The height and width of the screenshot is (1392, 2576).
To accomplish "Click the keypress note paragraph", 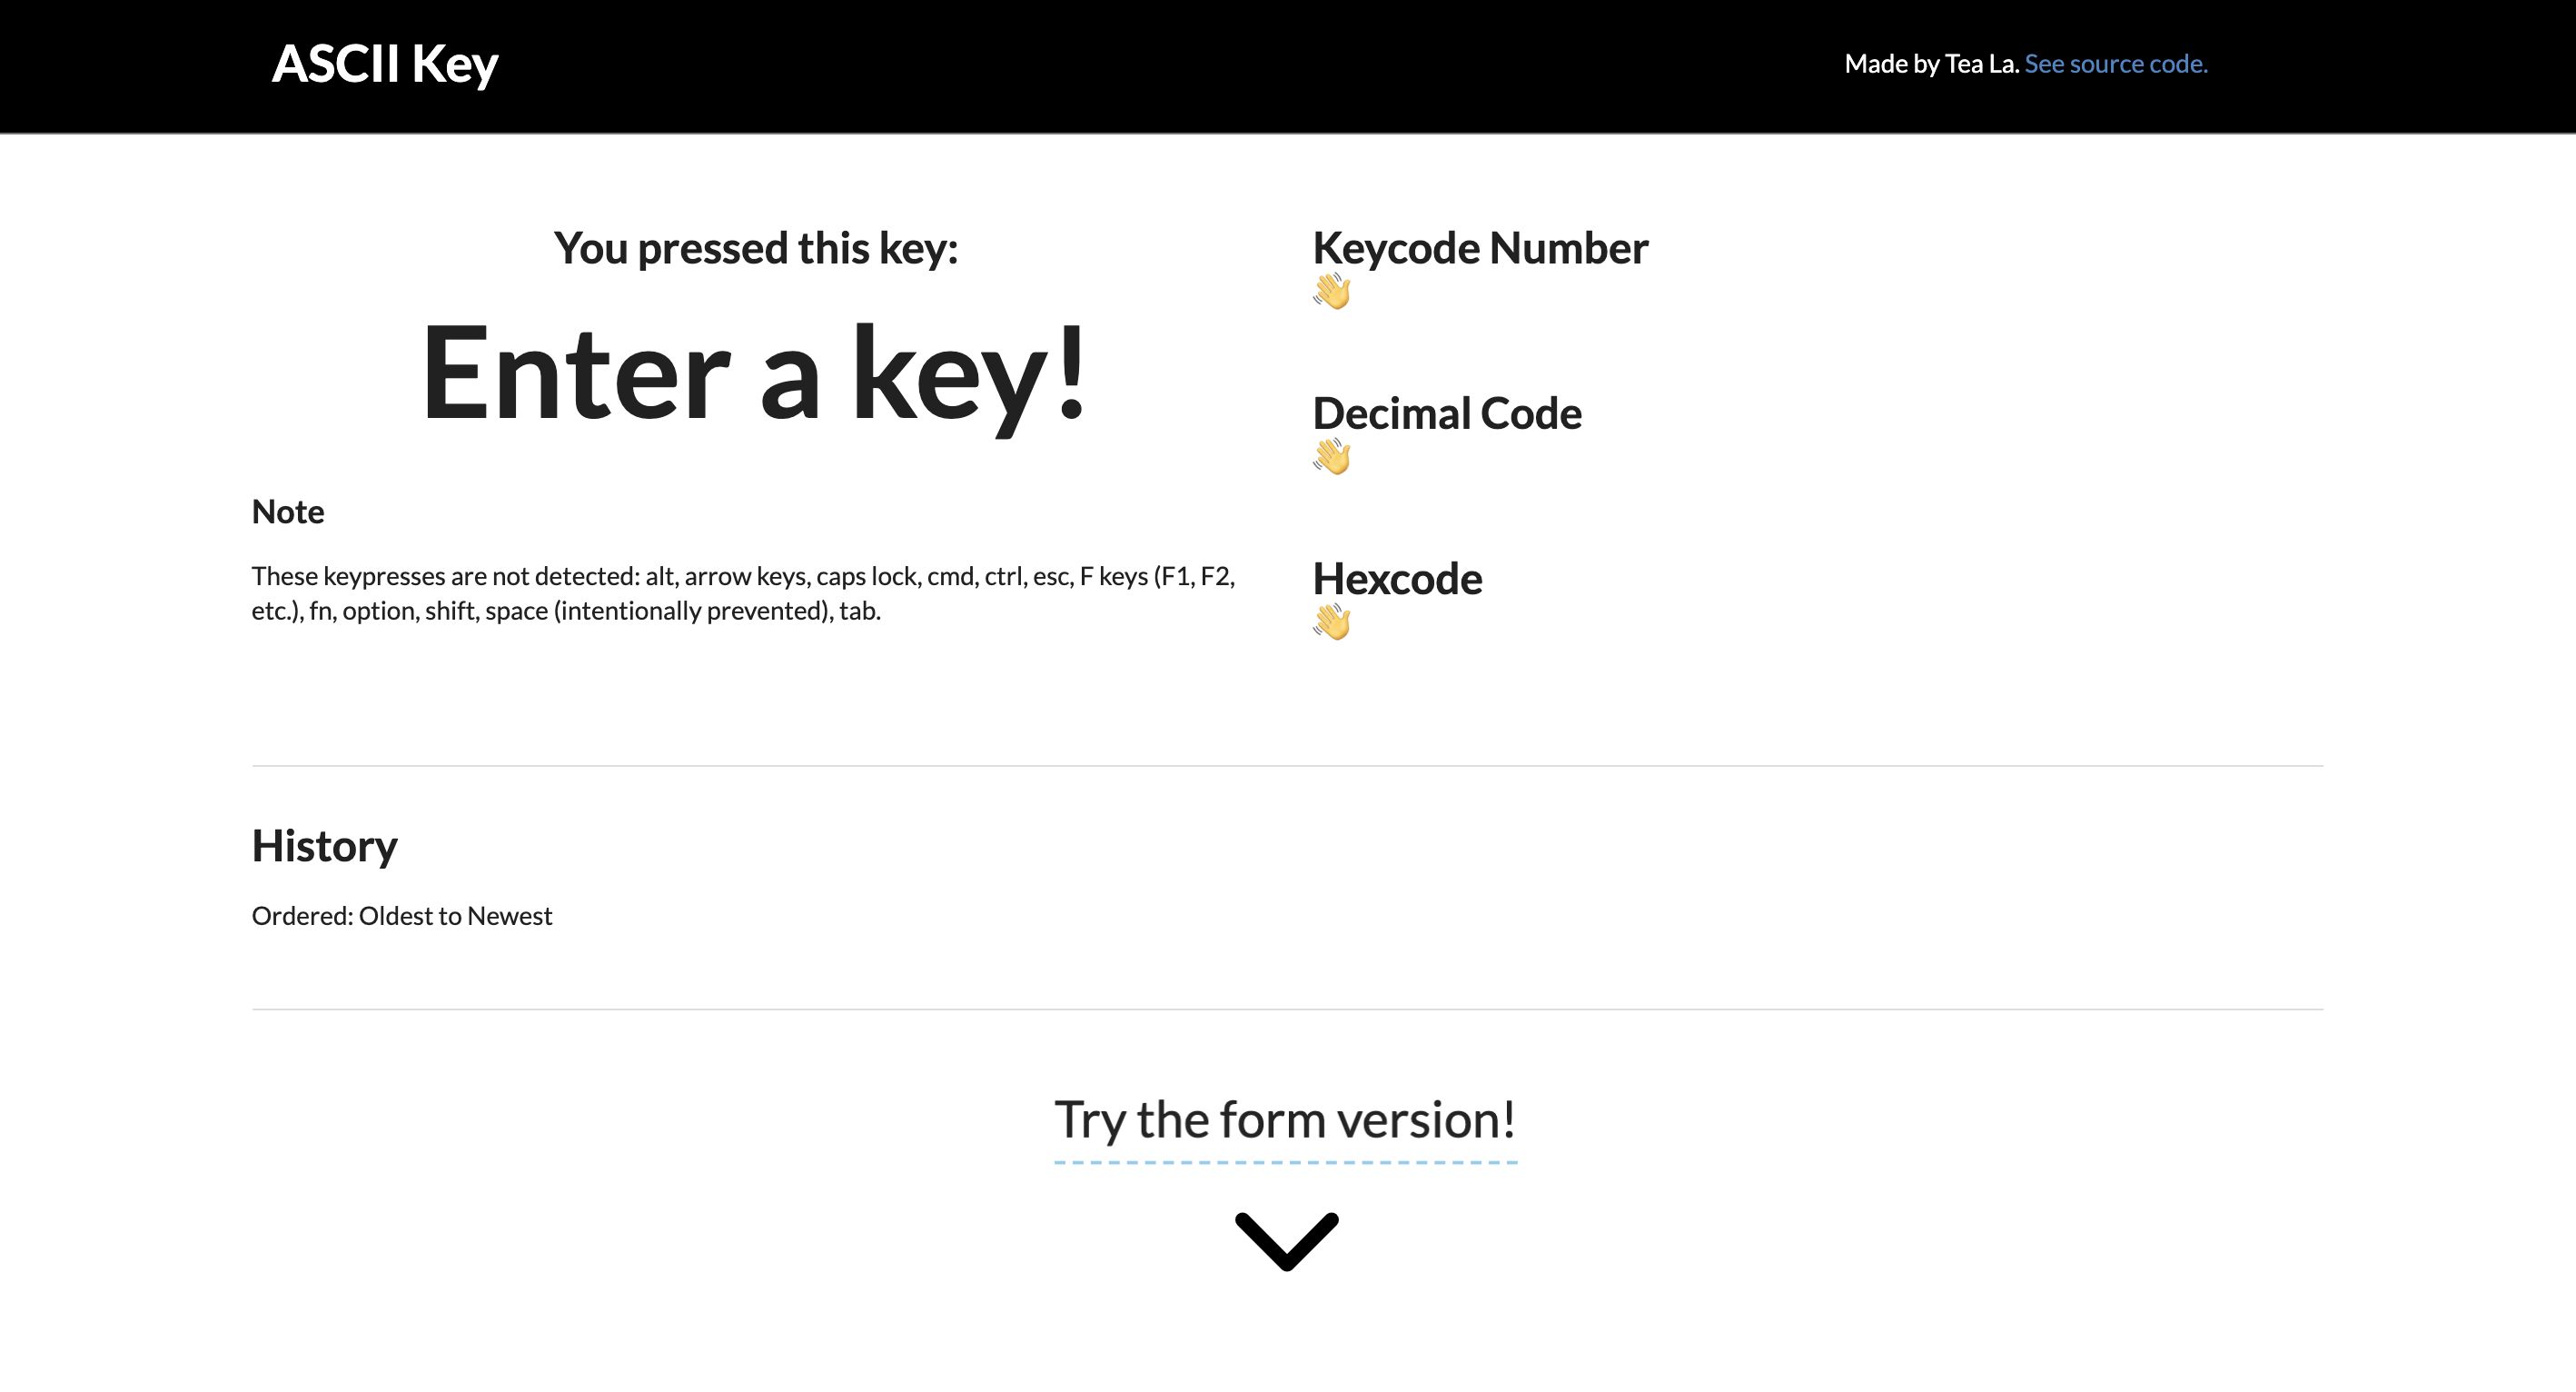I will (744, 592).
